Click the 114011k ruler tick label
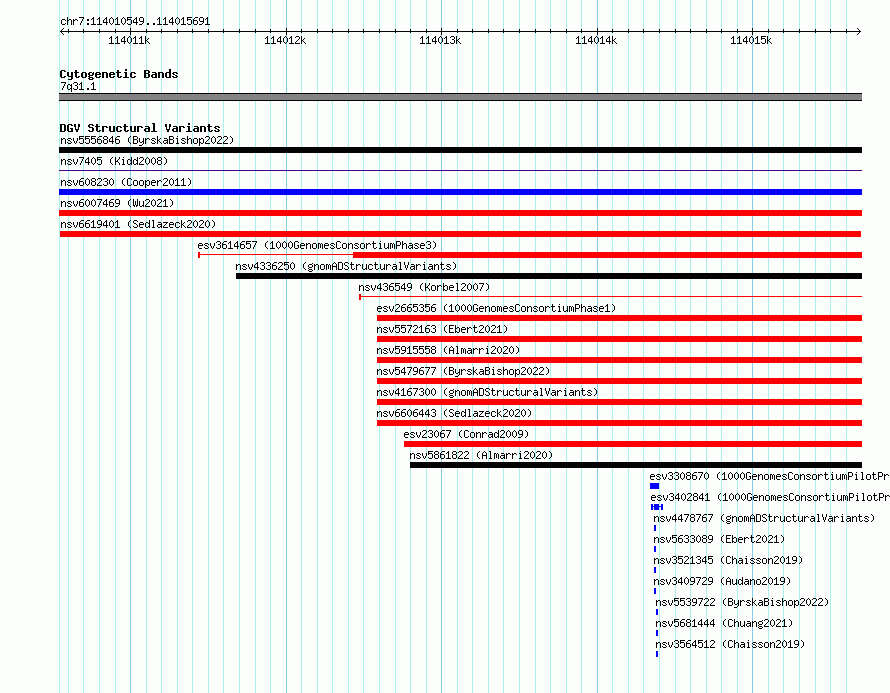890x693 pixels. click(x=129, y=40)
